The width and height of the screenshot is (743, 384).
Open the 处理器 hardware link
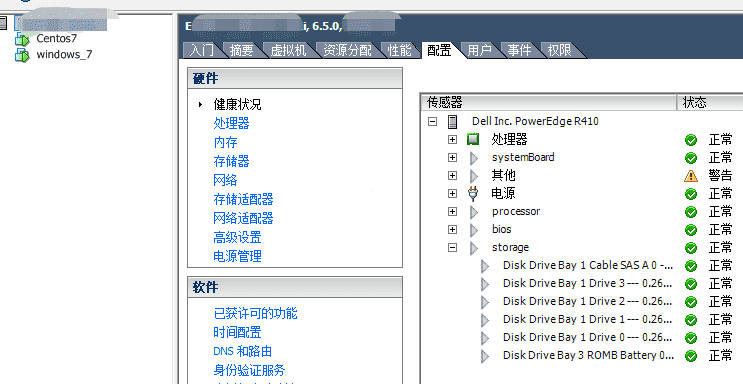[x=231, y=123]
